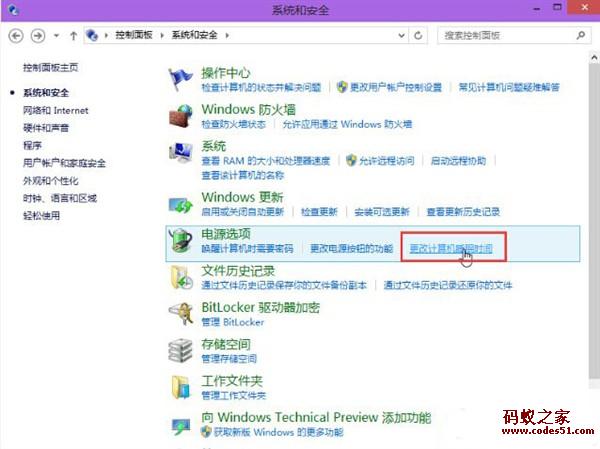Expand the arrow after 系统和安全 in the breadcrumb
600x449 pixels.
click(x=227, y=36)
